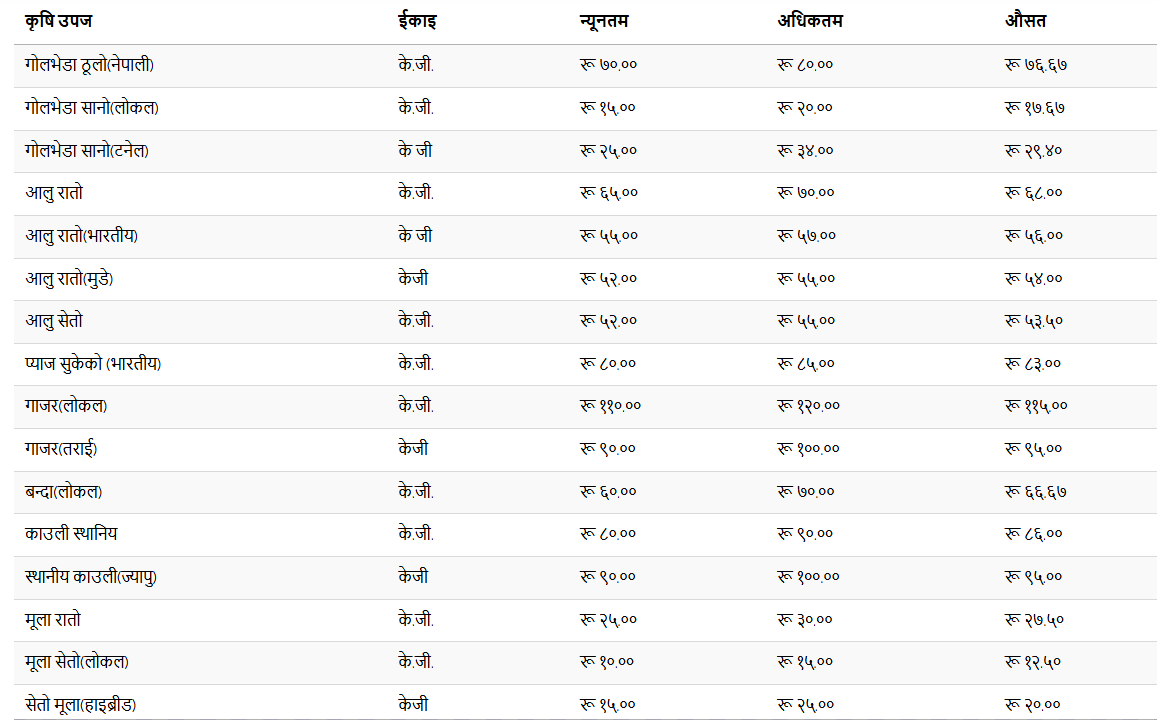Click the काउली स्थानिय product name
This screenshot has width=1157, height=720.
71,533
